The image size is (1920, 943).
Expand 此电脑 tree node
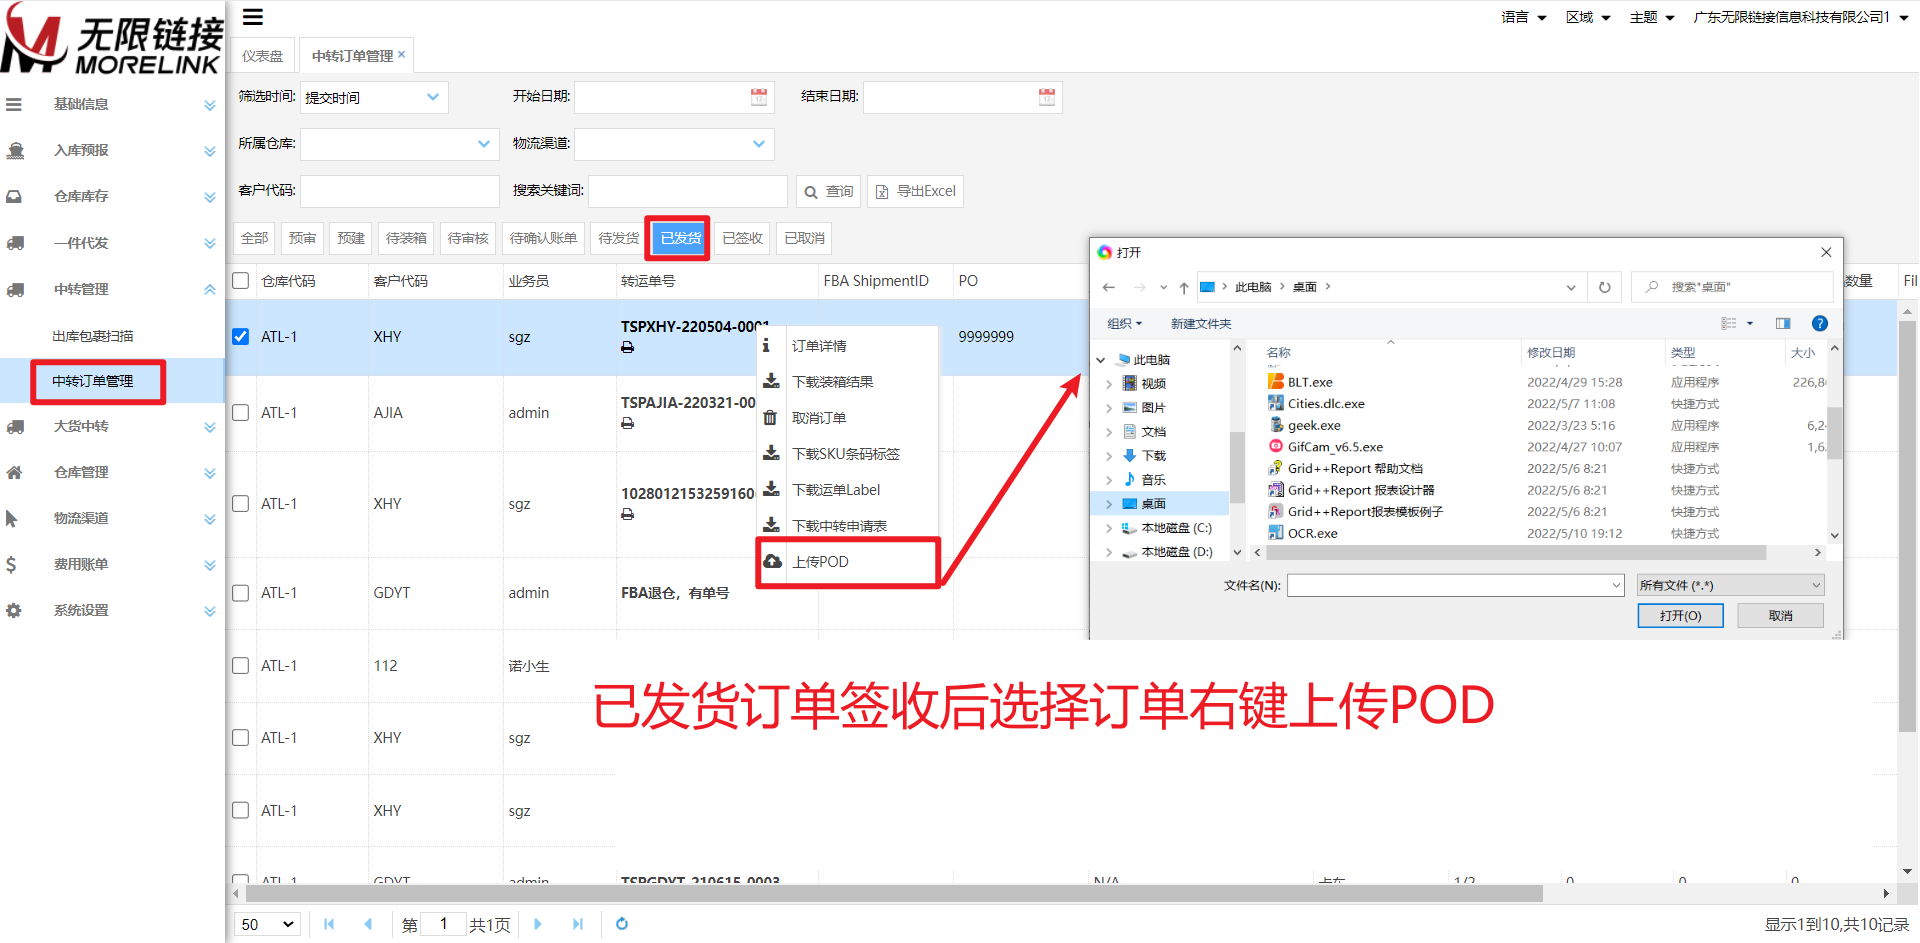tap(1101, 360)
